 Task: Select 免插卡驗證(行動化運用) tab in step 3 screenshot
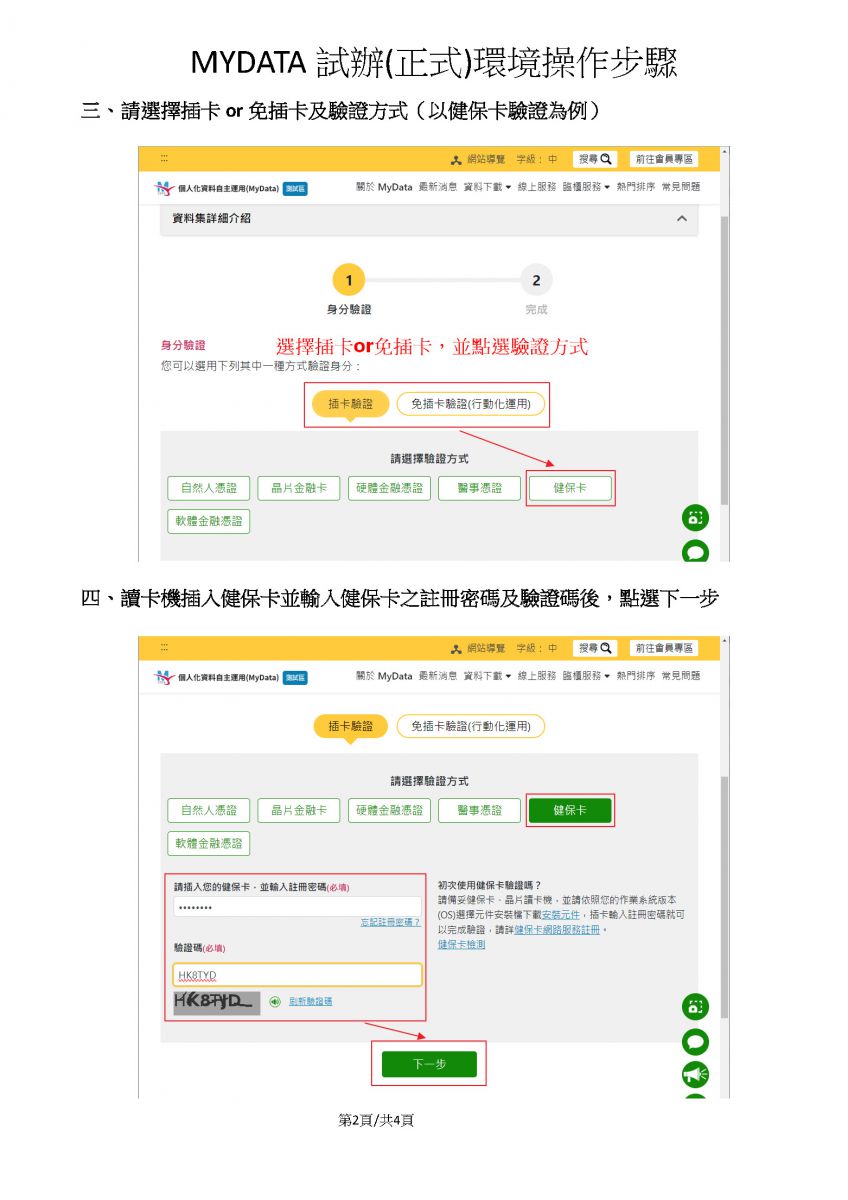(x=470, y=404)
